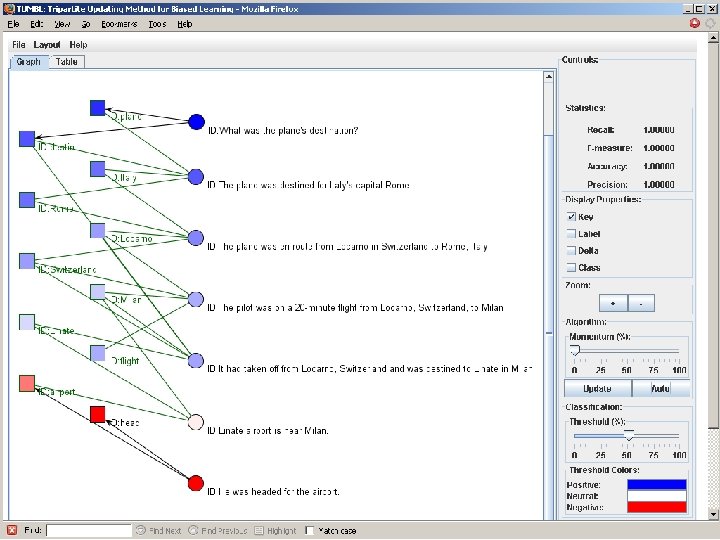Screen dimensions: 720x540
Task: Click the pink square node labeled airport
Action: pos(27,383)
